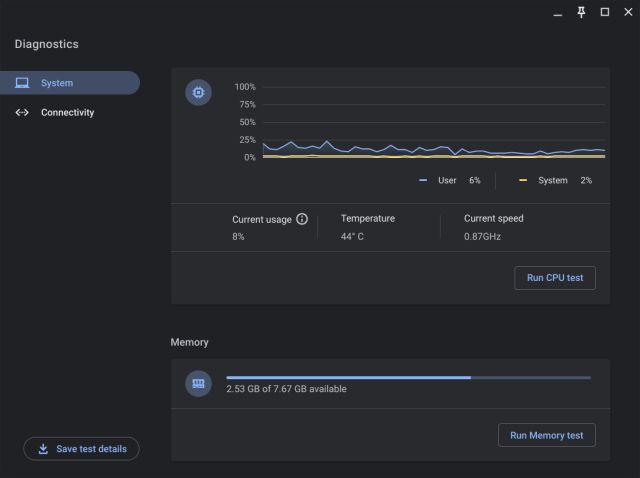The image size is (640, 478).
Task: Click the blue User legend marker
Action: click(x=423, y=181)
